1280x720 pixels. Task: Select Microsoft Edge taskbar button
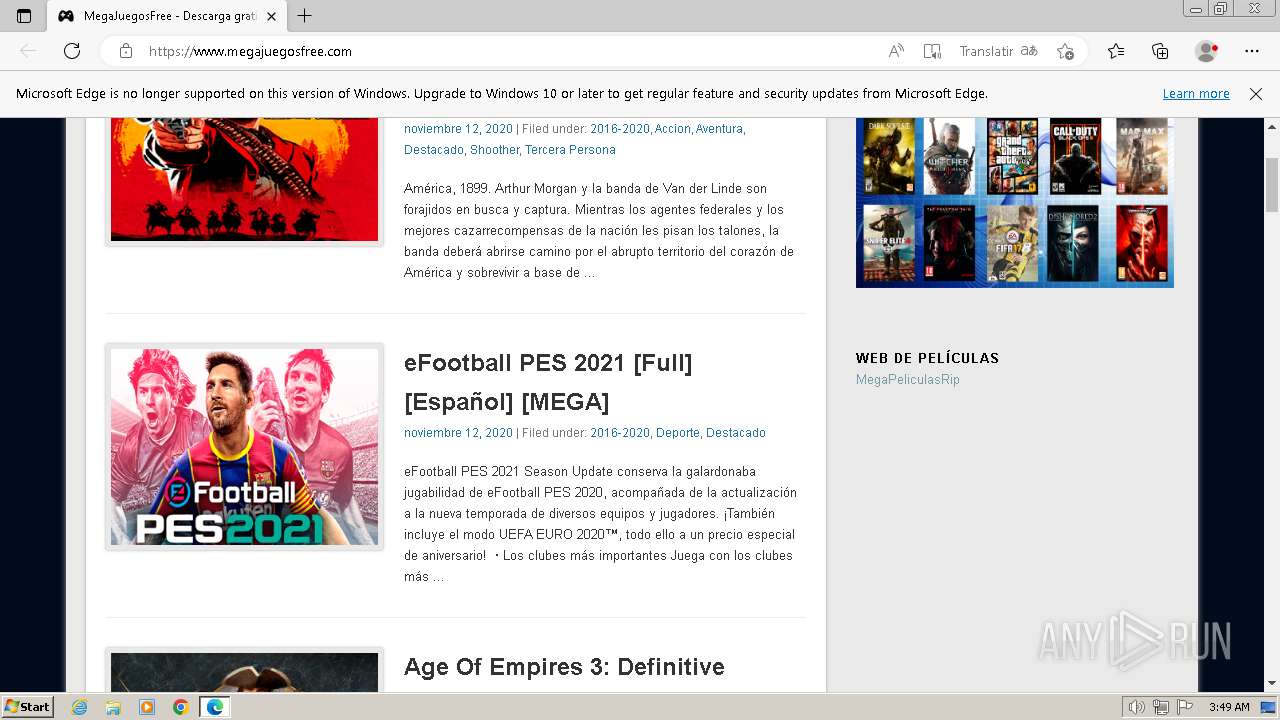pyautogui.click(x=215, y=707)
